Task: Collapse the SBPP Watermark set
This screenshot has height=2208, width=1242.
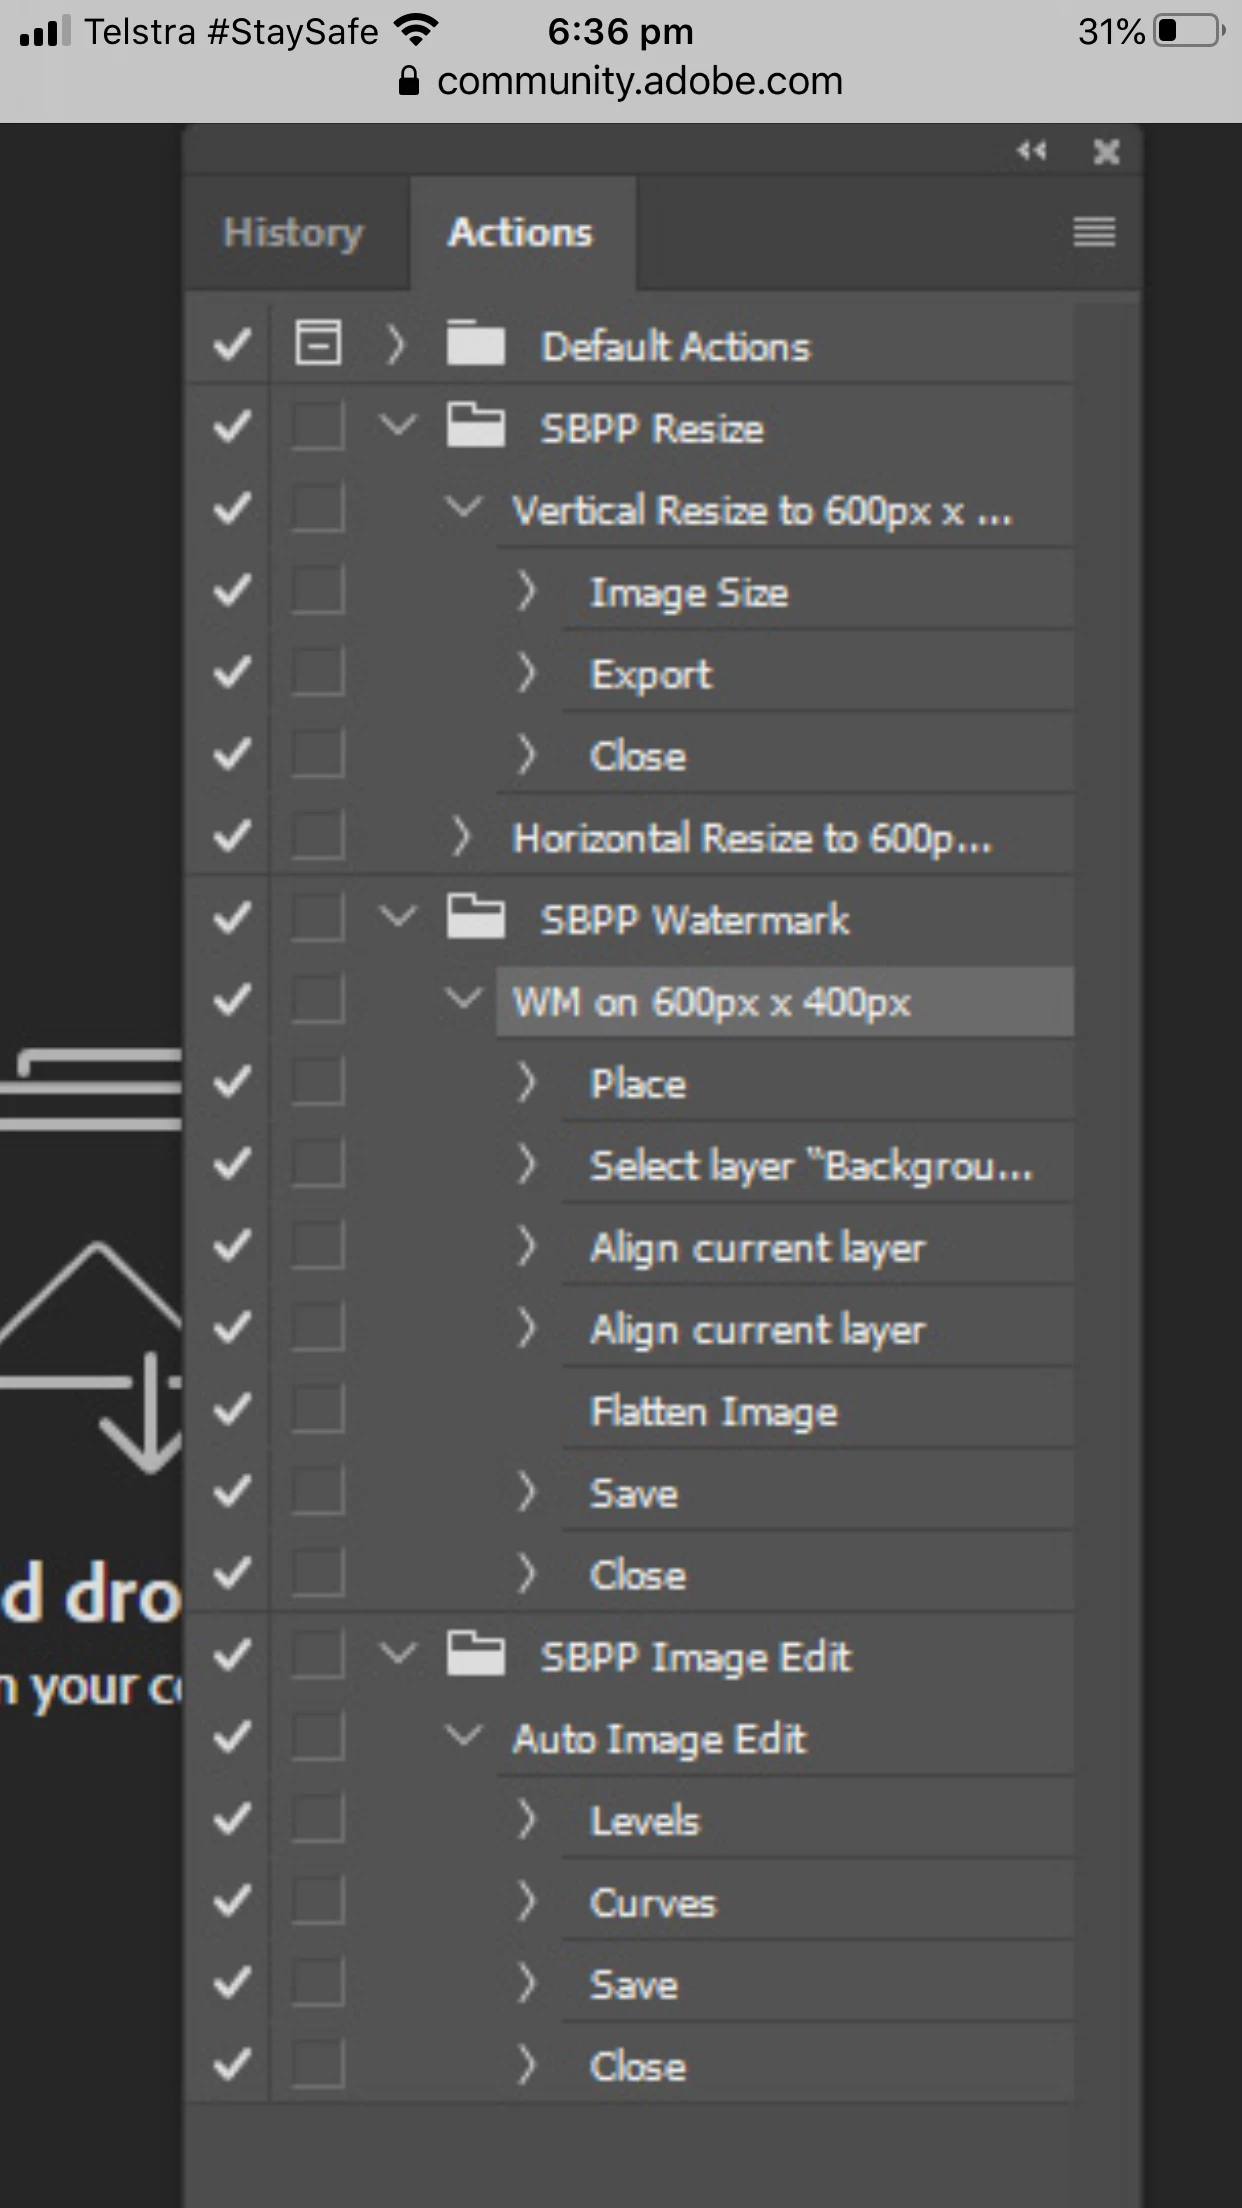Action: click(398, 916)
